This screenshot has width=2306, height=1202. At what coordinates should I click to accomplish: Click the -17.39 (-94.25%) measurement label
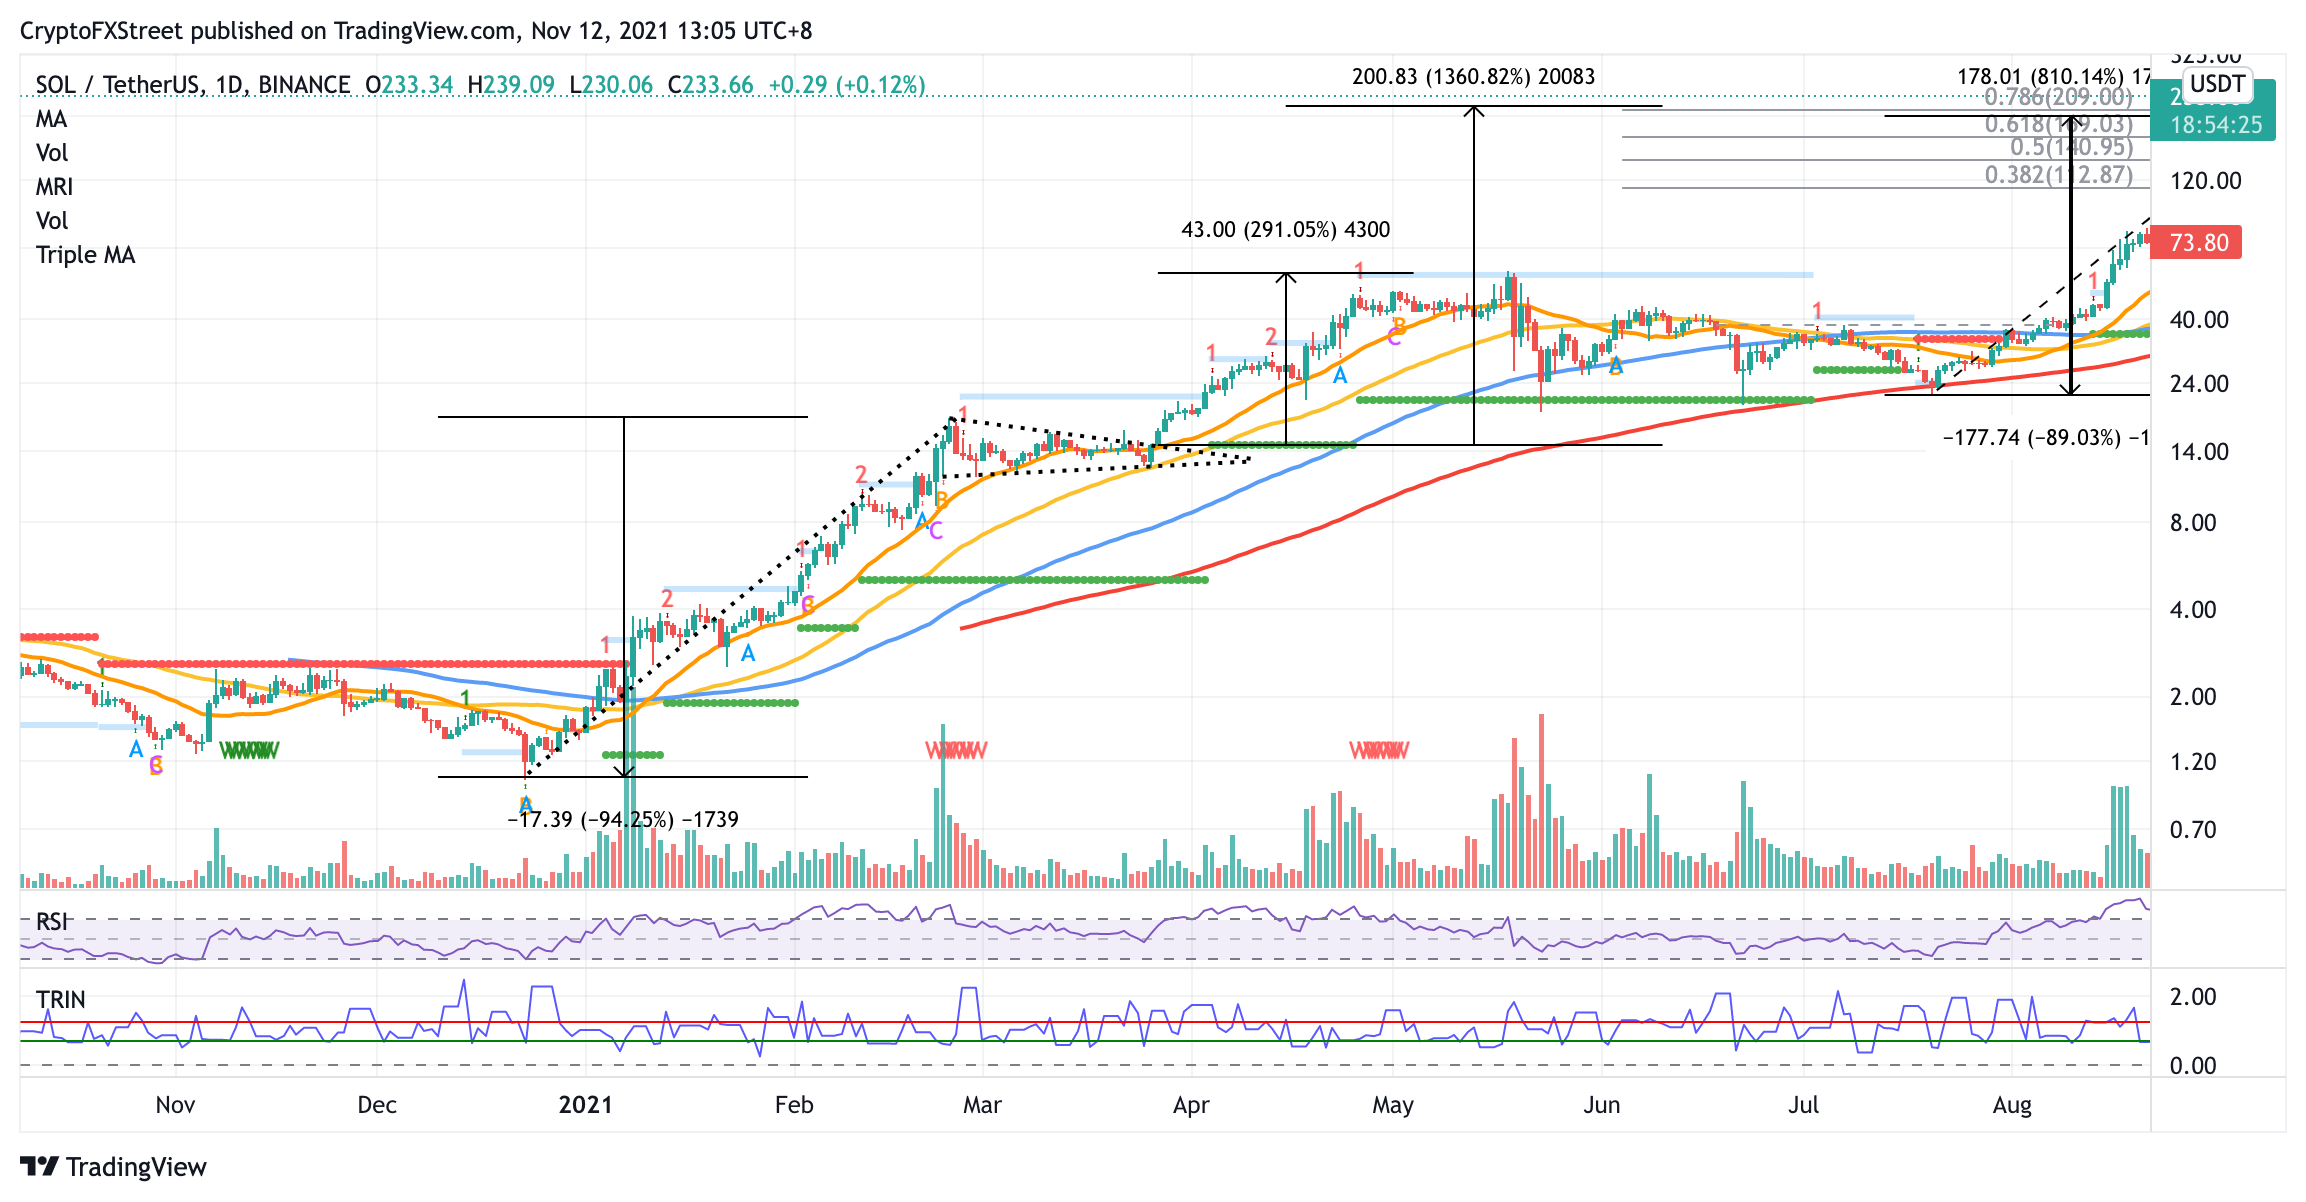623,820
